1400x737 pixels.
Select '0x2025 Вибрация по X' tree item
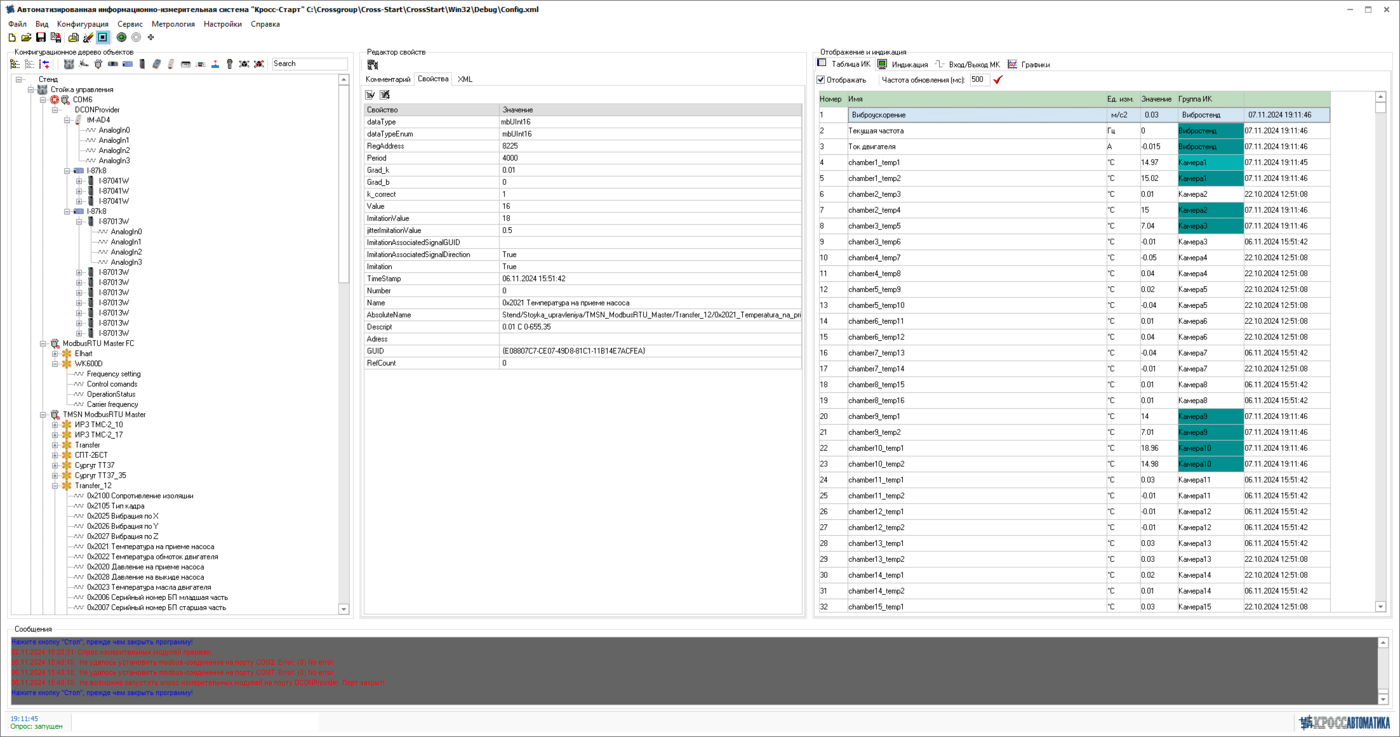coord(123,516)
